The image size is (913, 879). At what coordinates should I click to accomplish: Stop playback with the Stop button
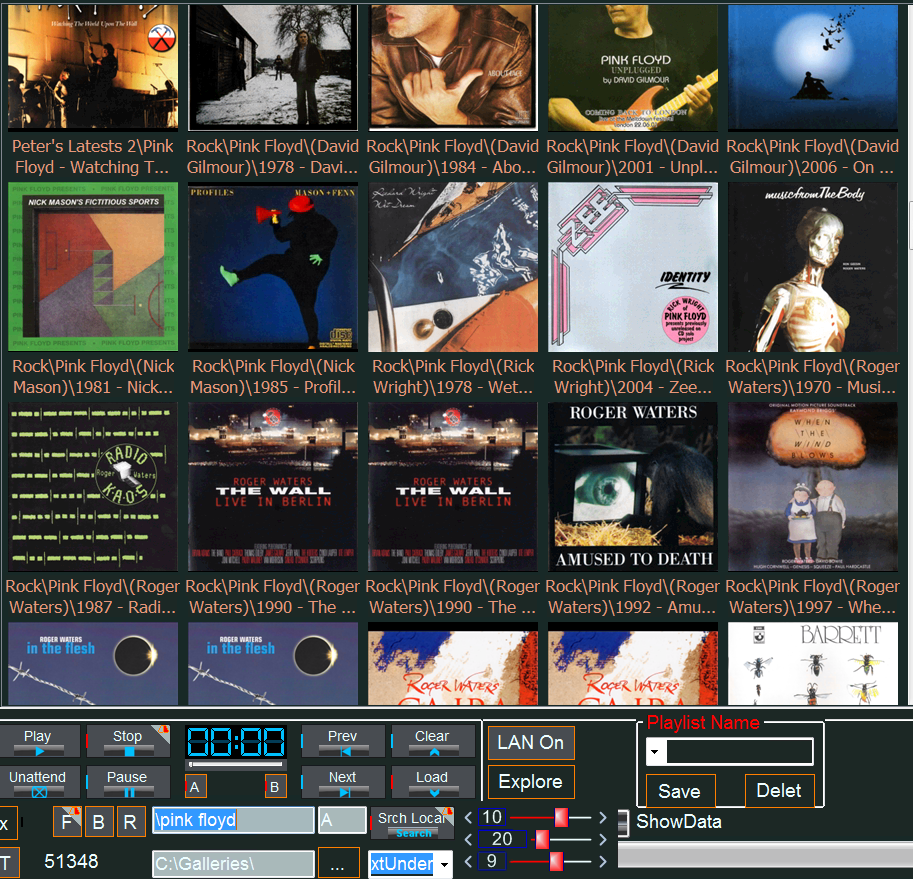click(x=128, y=741)
